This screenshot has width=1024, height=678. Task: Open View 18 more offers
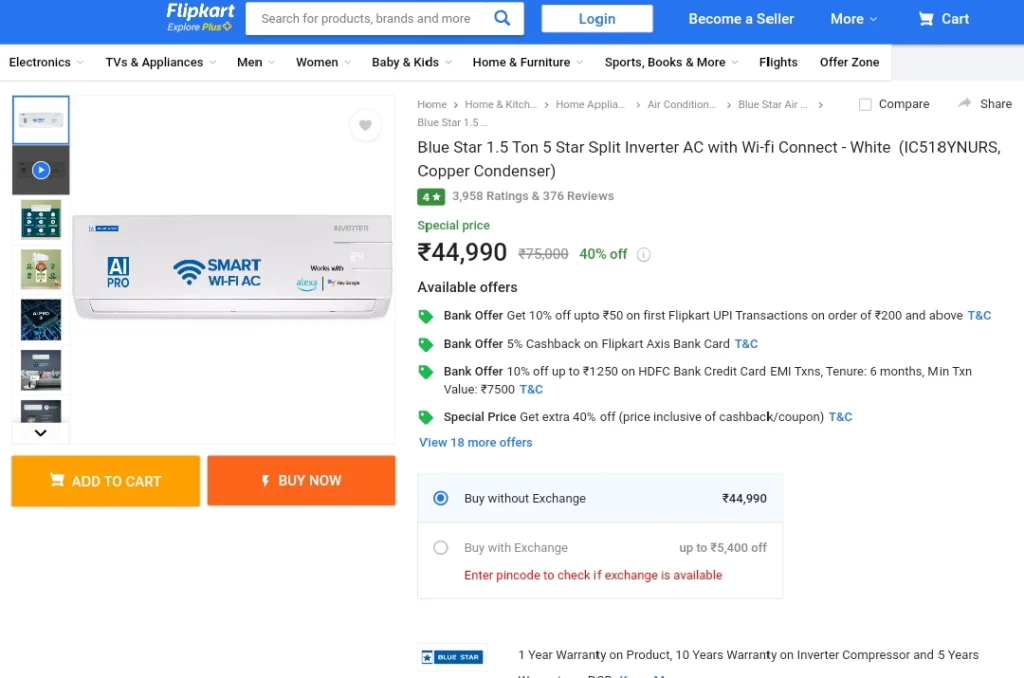[475, 442]
